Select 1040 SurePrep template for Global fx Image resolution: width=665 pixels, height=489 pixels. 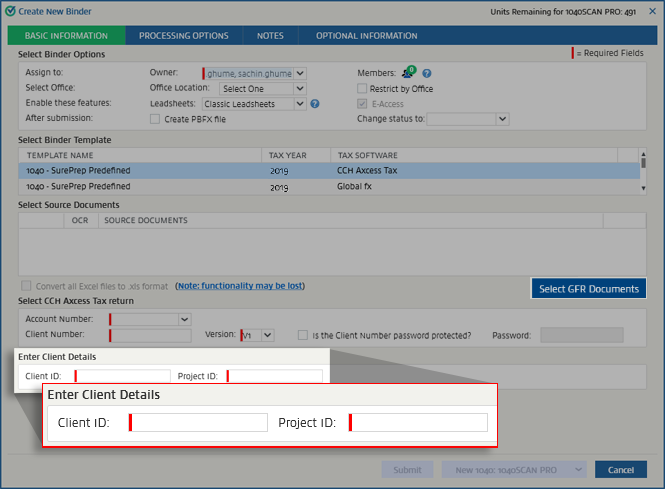click(329, 187)
